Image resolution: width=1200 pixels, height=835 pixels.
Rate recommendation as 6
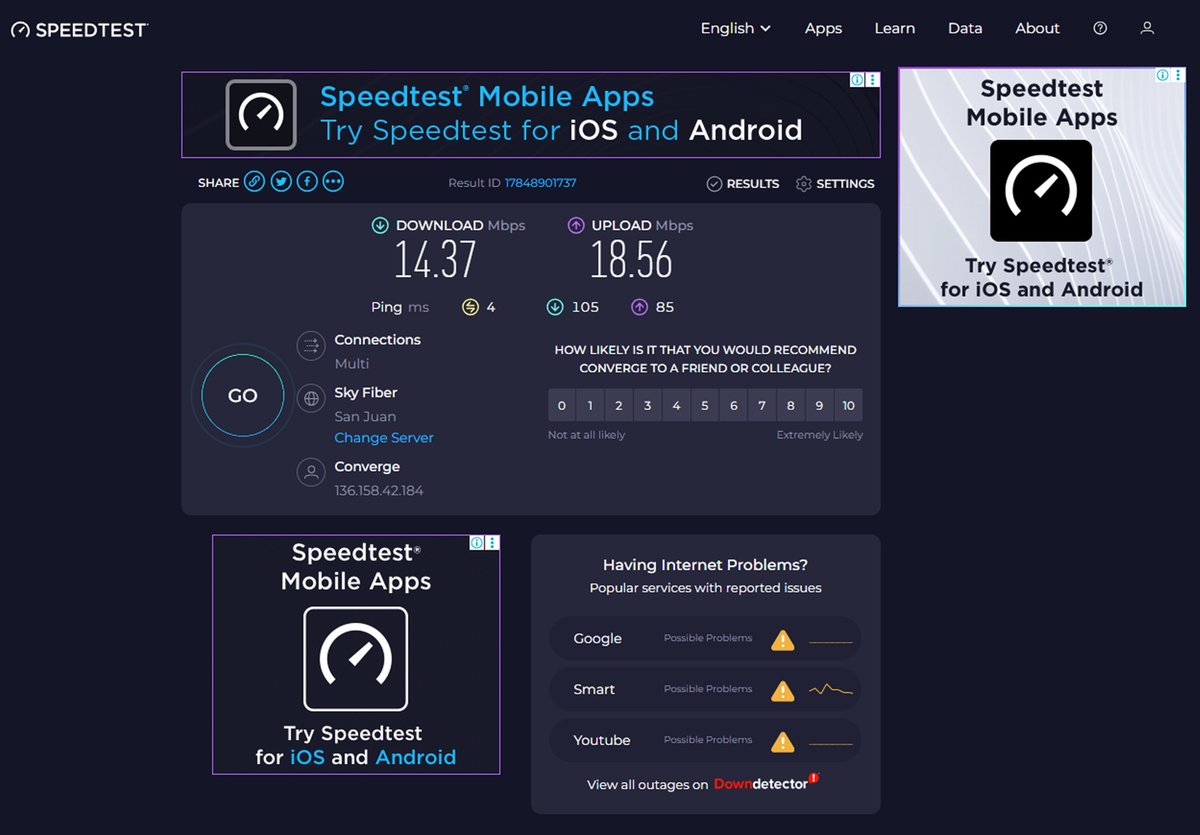734,405
